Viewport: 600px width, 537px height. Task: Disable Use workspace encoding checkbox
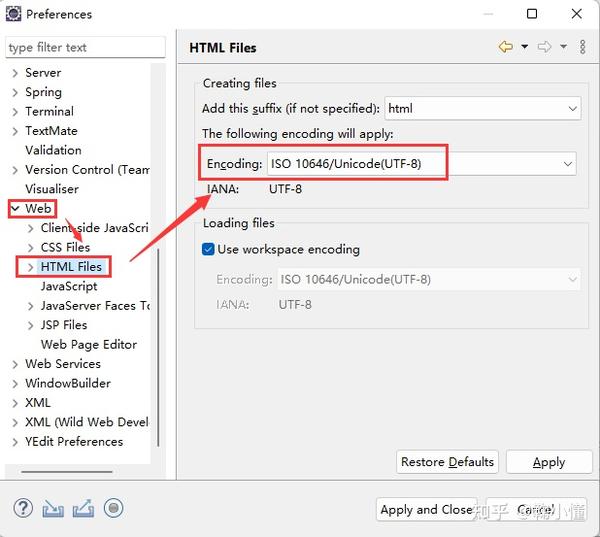[209, 249]
